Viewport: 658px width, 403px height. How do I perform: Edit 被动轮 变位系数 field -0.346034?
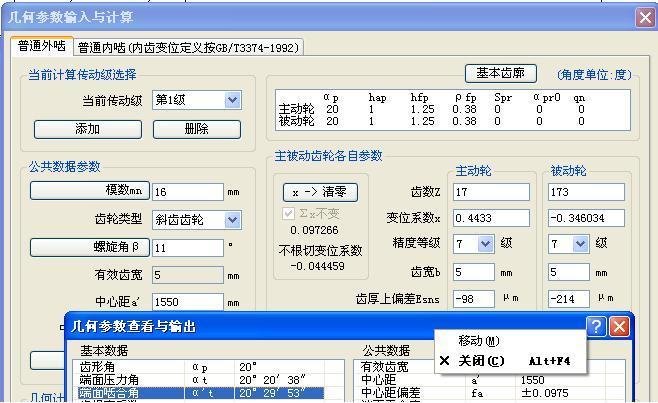[x=586, y=218]
